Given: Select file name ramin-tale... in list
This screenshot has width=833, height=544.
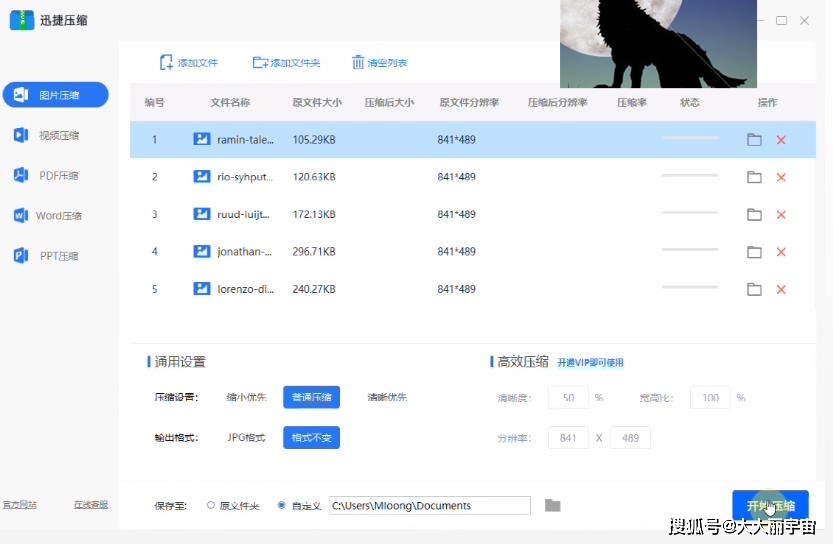Looking at the screenshot, I should tap(245, 140).
